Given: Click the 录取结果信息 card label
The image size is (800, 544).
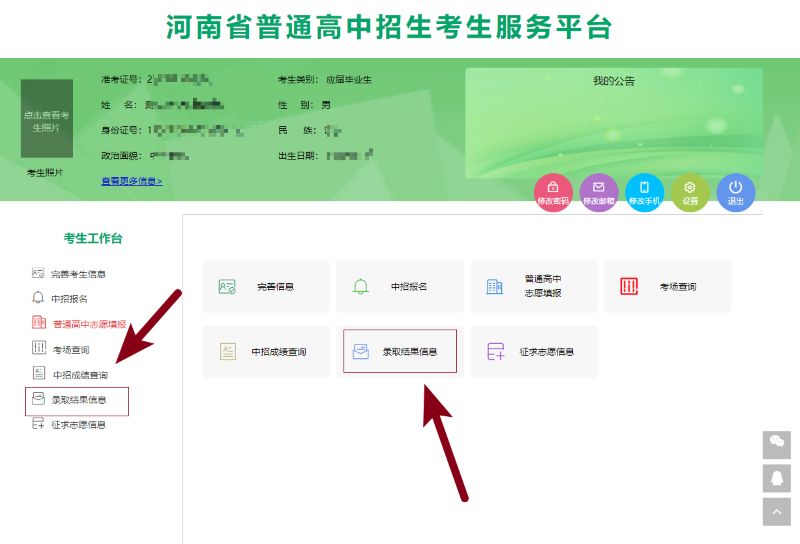Looking at the screenshot, I should 410,352.
